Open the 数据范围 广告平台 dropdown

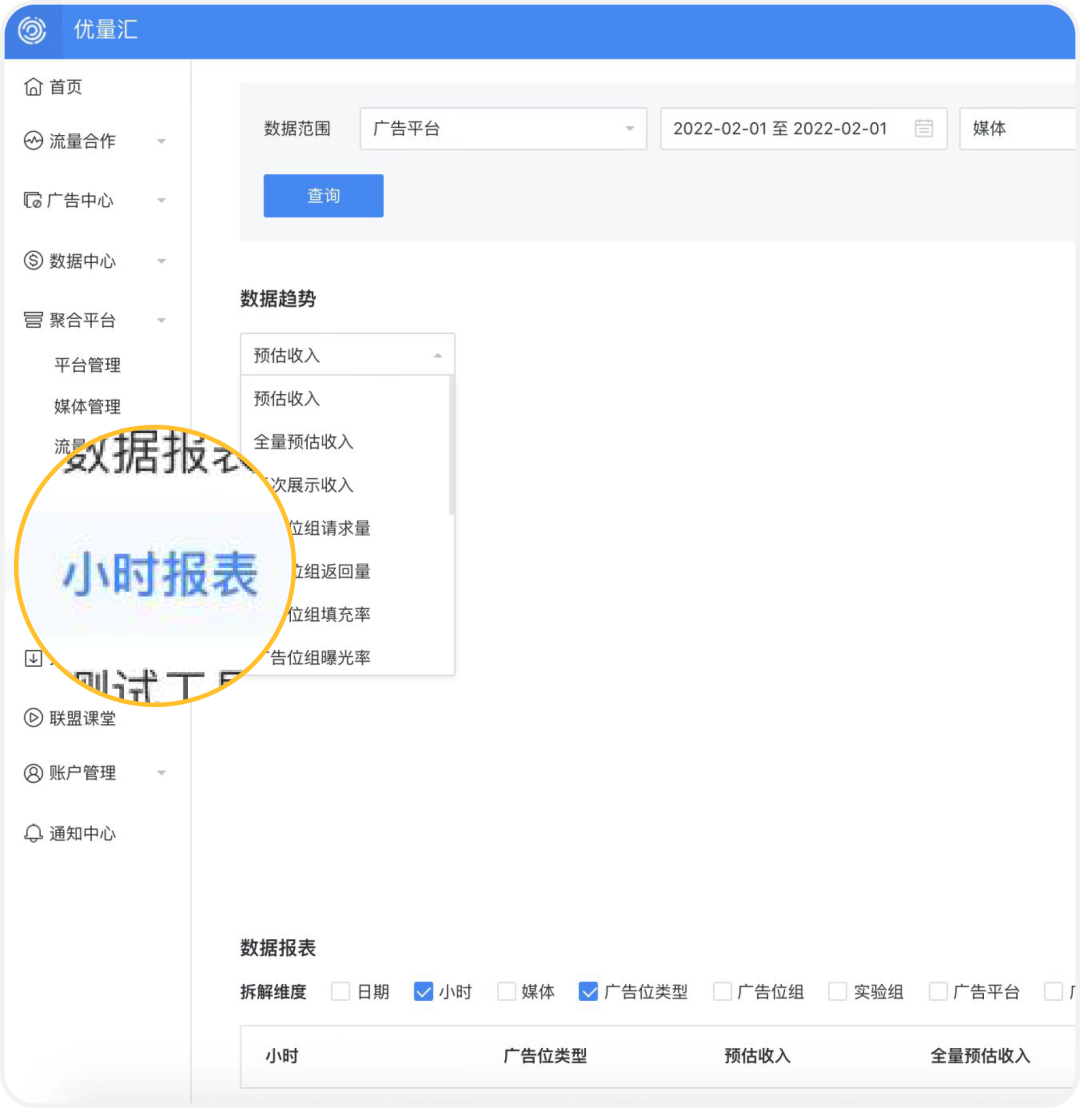point(503,128)
